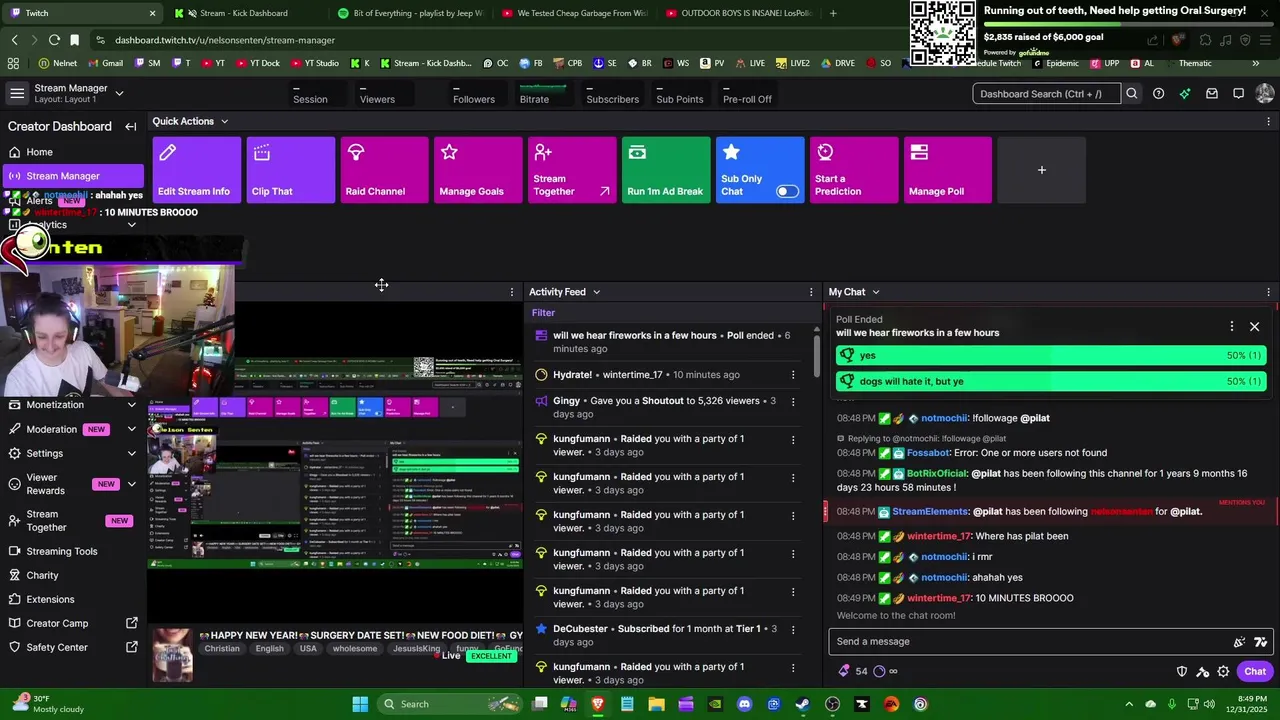The width and height of the screenshot is (1280, 720).
Task: Toggle Sub Only Chat switch
Action: tap(788, 191)
